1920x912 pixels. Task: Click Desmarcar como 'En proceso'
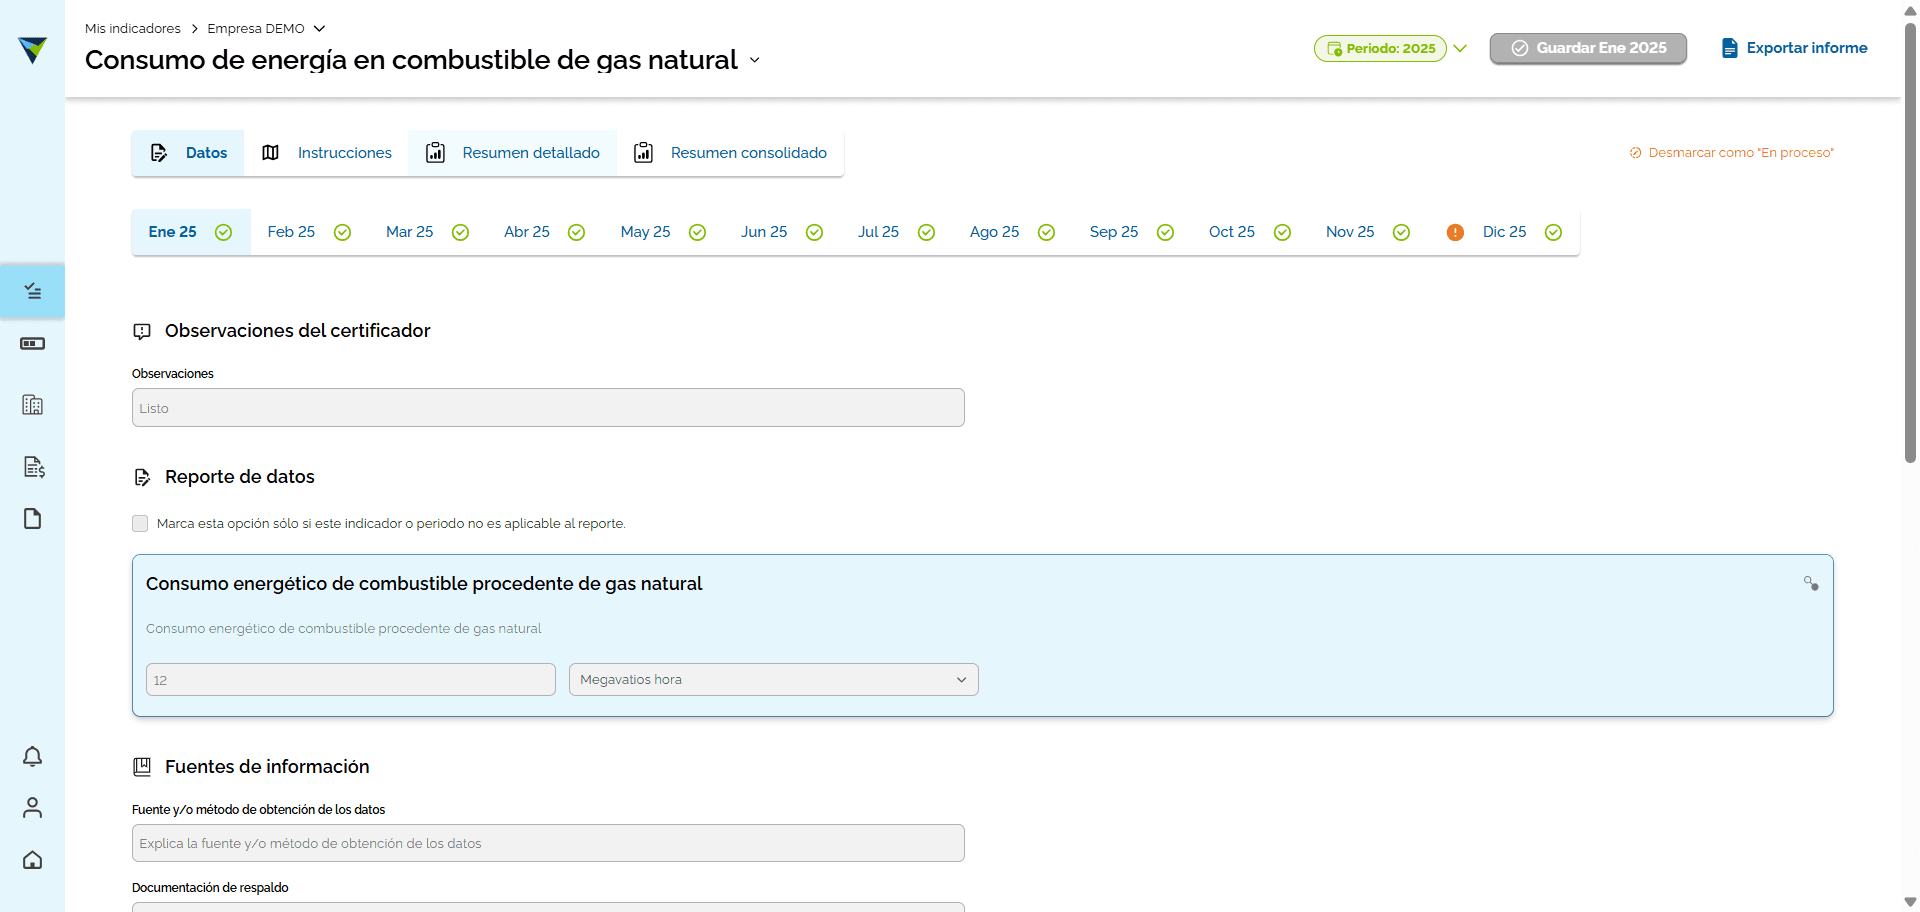1732,153
